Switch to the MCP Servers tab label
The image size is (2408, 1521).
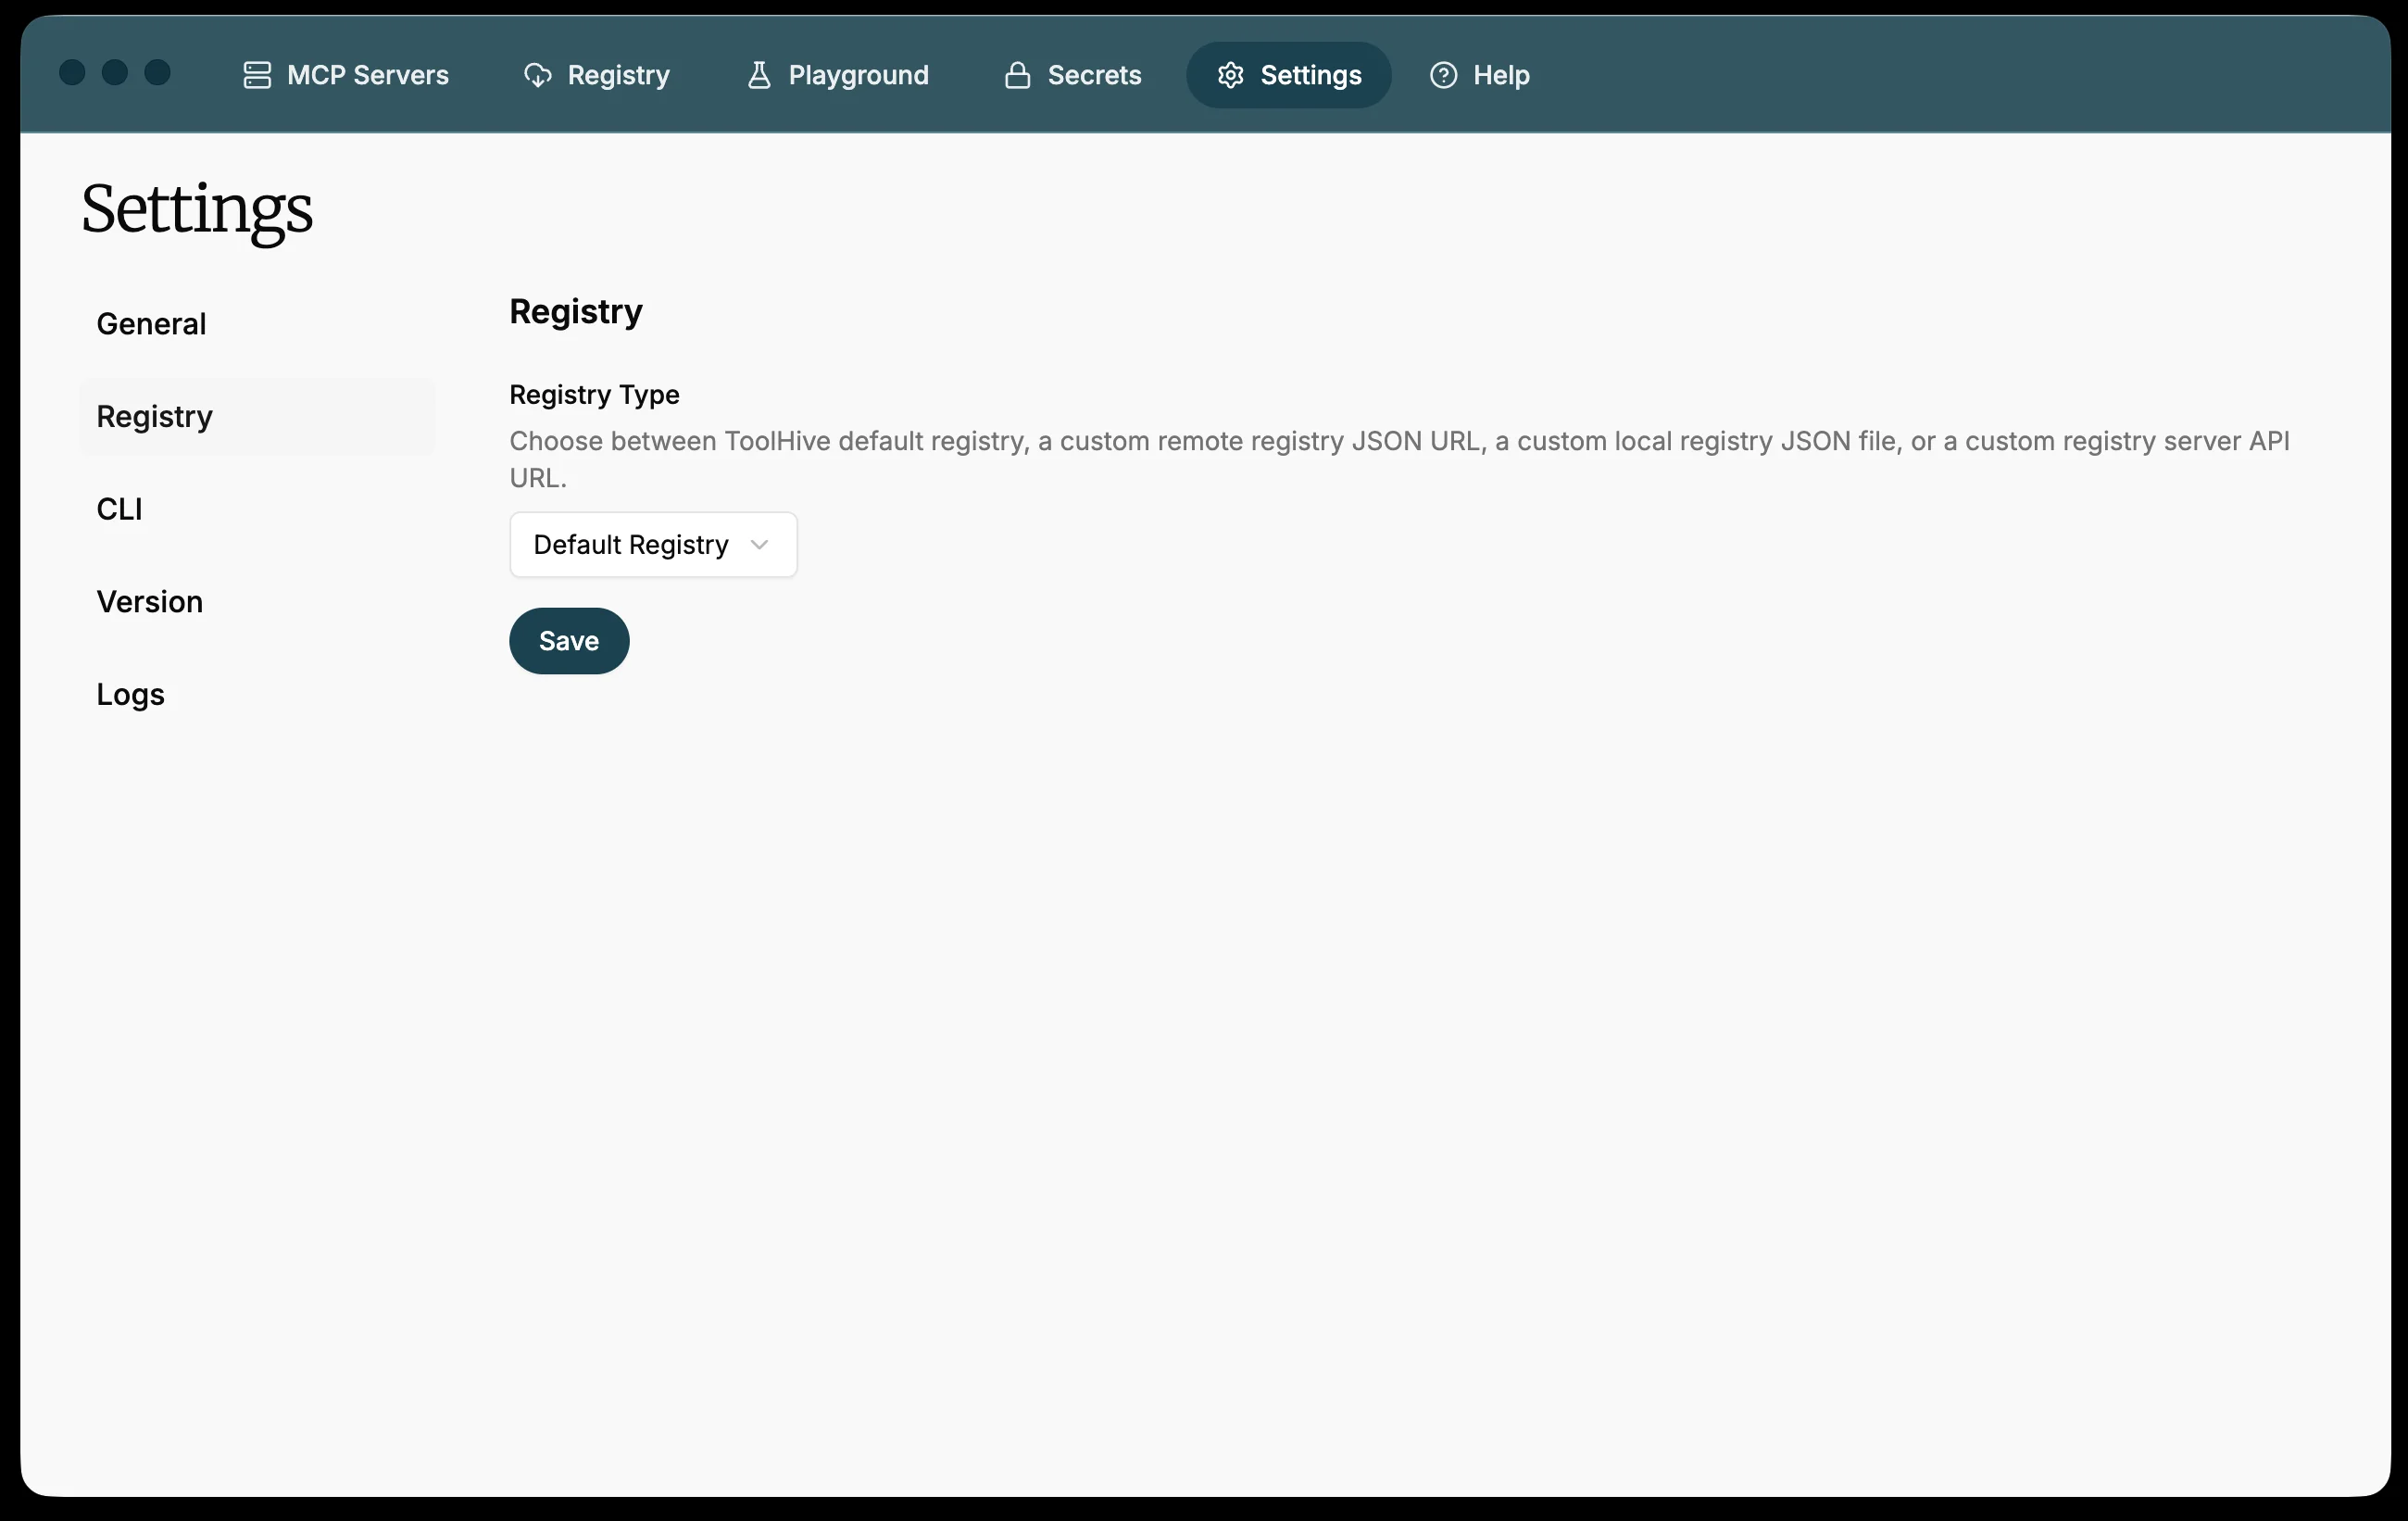pyautogui.click(x=367, y=75)
